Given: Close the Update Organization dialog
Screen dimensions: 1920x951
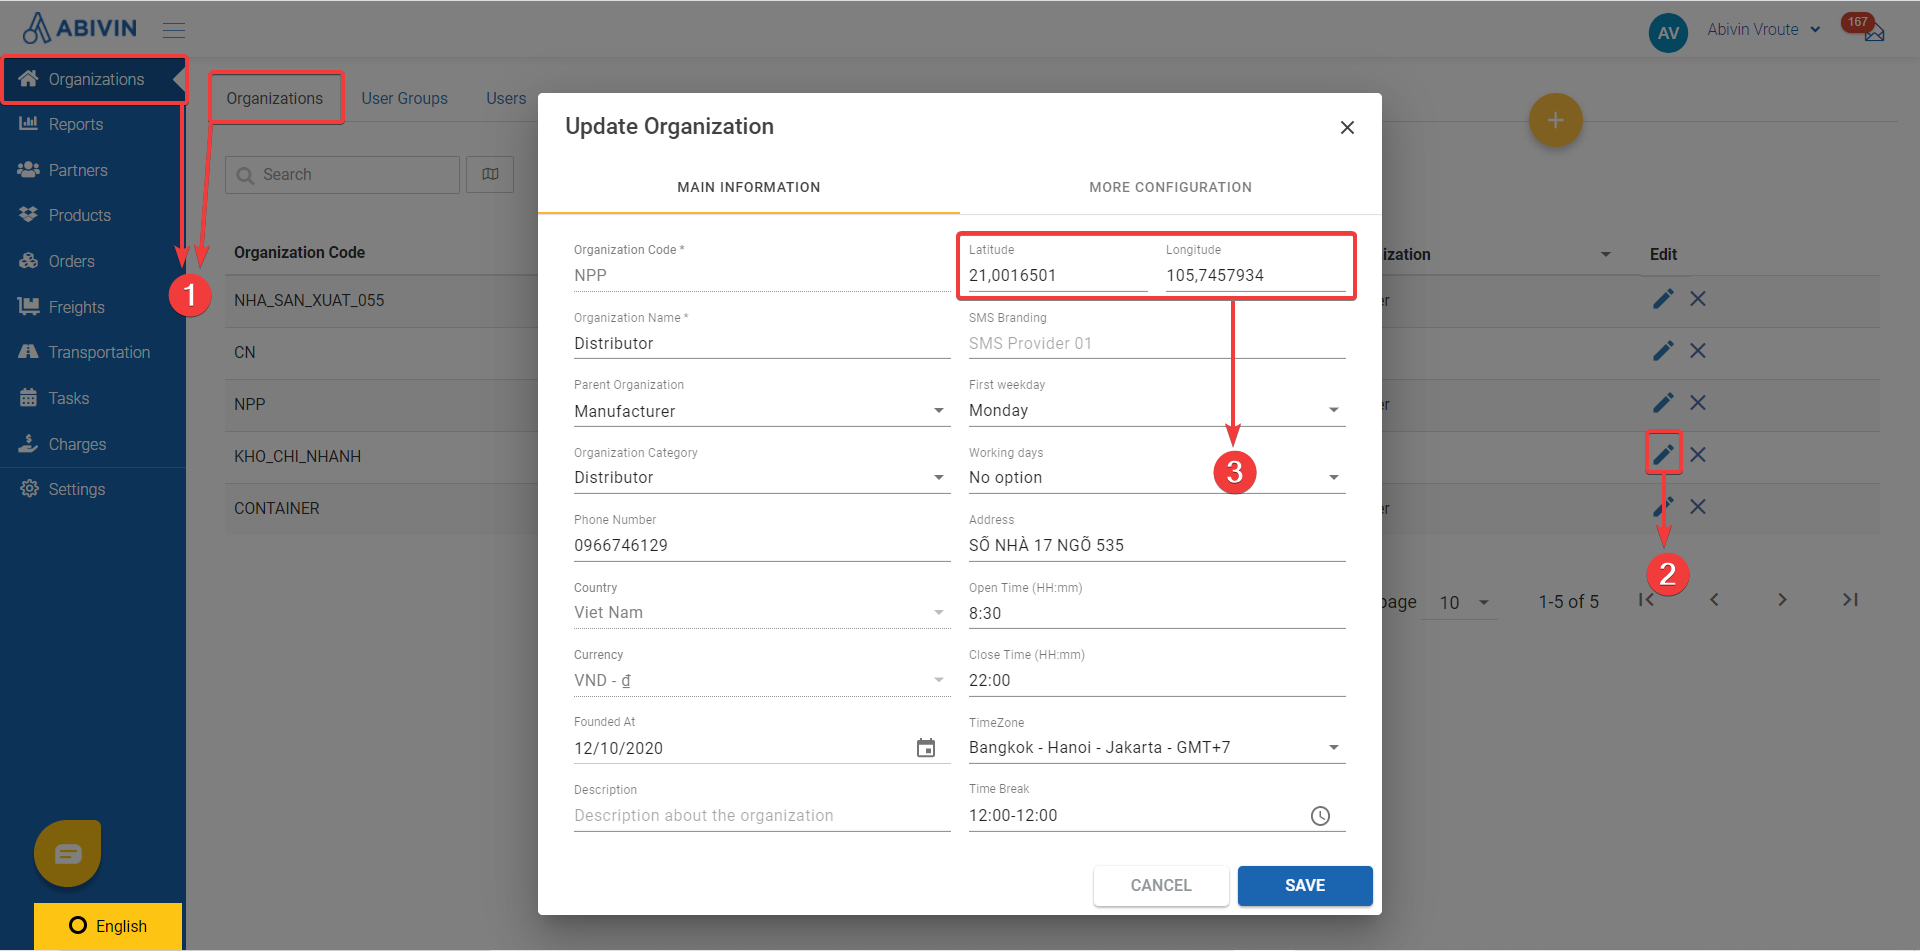Looking at the screenshot, I should [1347, 127].
